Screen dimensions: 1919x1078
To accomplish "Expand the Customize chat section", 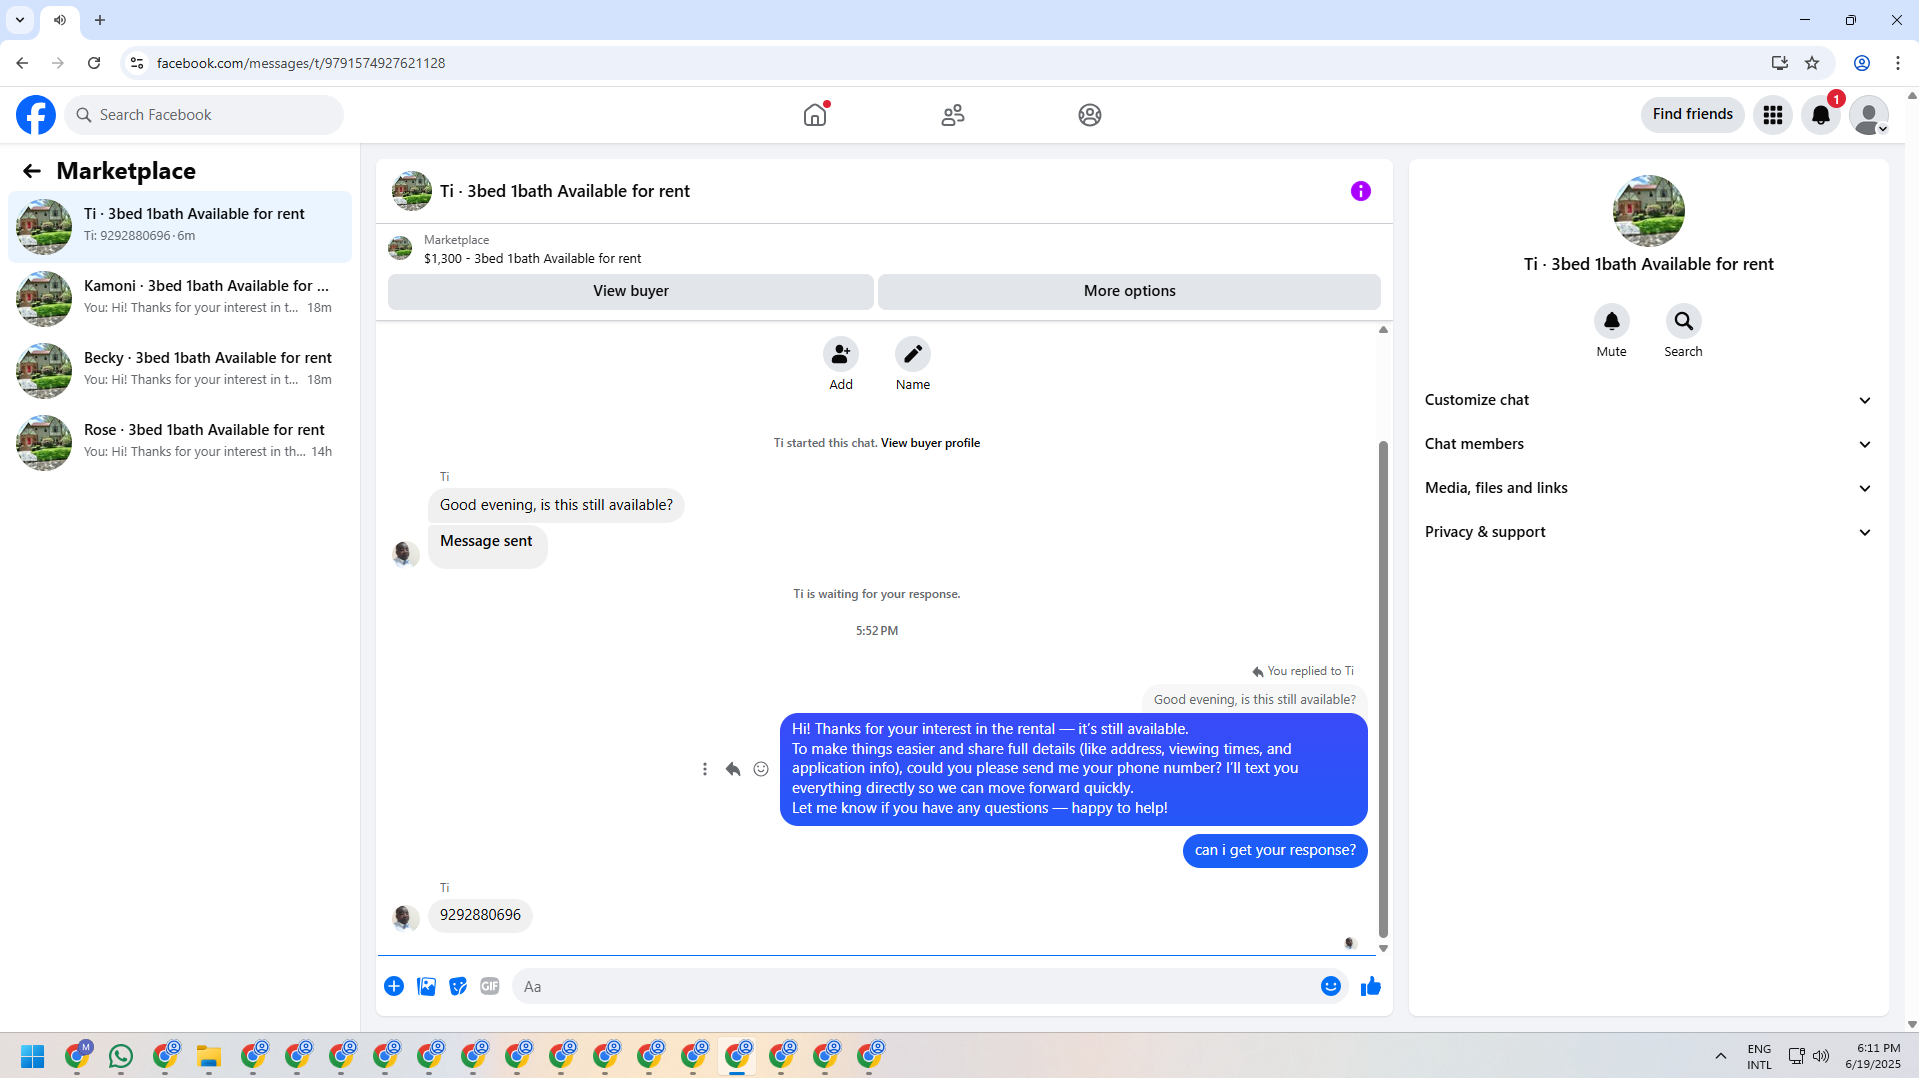I will pyautogui.click(x=1648, y=400).
